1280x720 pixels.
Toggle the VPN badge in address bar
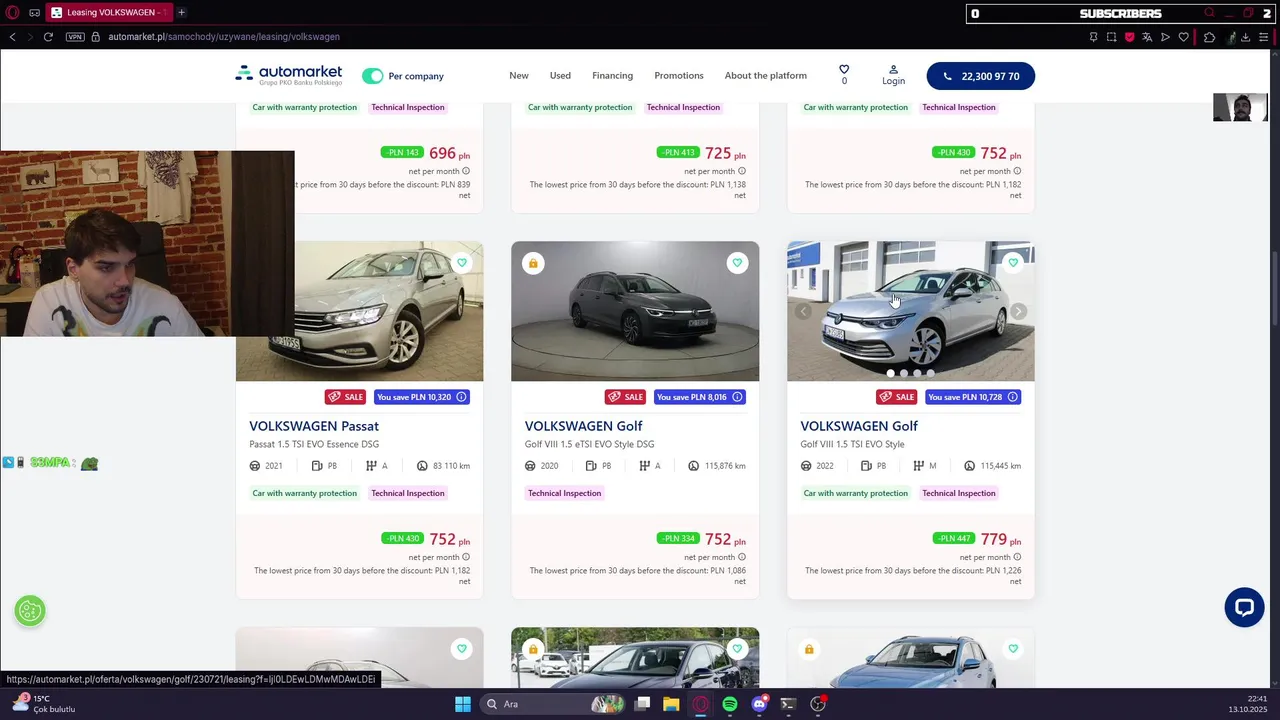click(x=75, y=37)
